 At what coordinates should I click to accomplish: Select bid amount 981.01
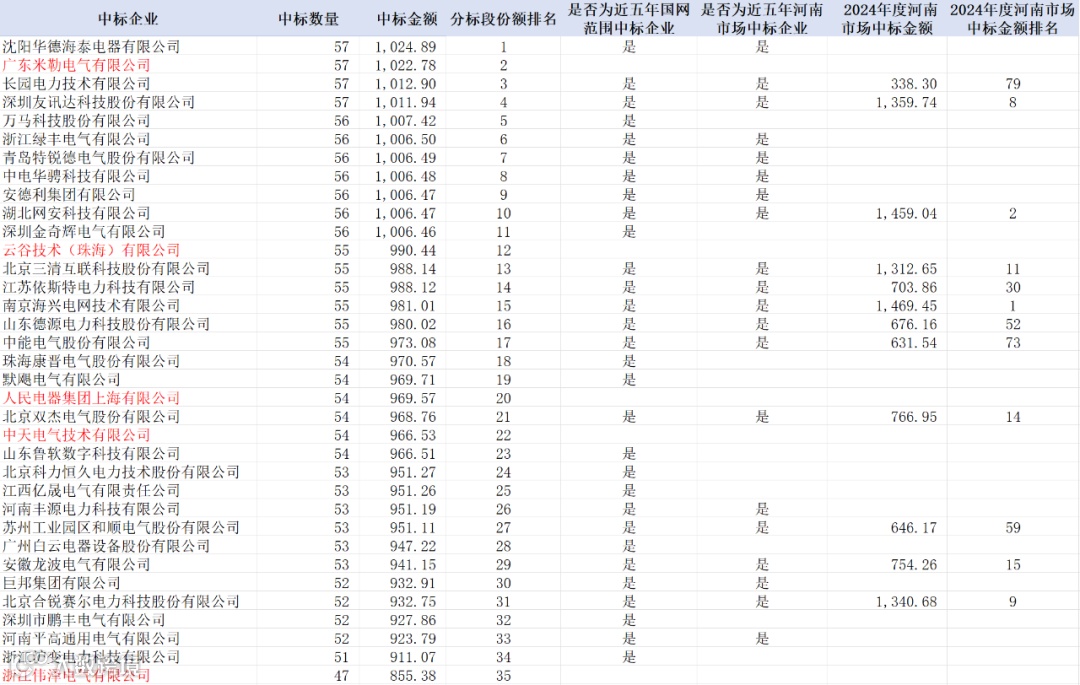coord(413,306)
